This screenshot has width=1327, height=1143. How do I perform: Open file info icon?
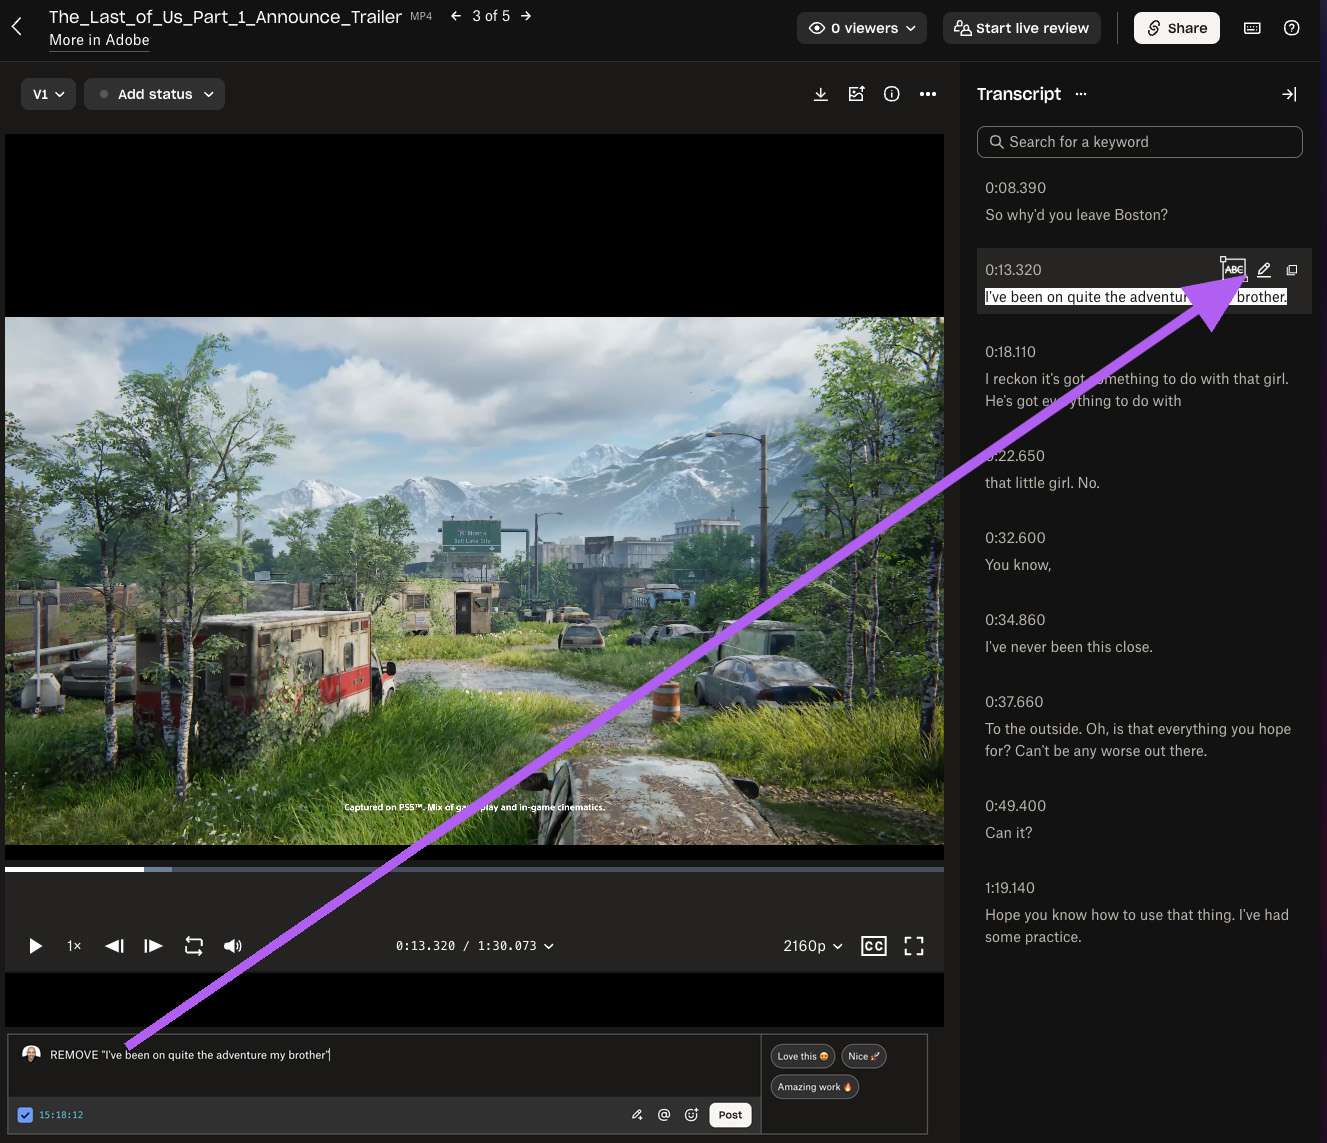coord(892,94)
